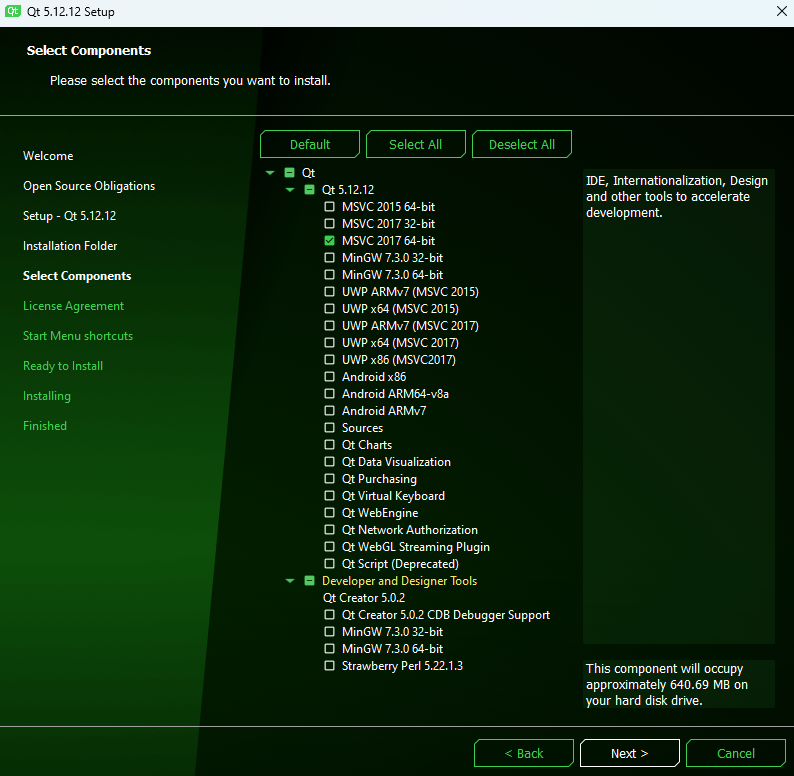Click the Installing step

[x=47, y=396]
